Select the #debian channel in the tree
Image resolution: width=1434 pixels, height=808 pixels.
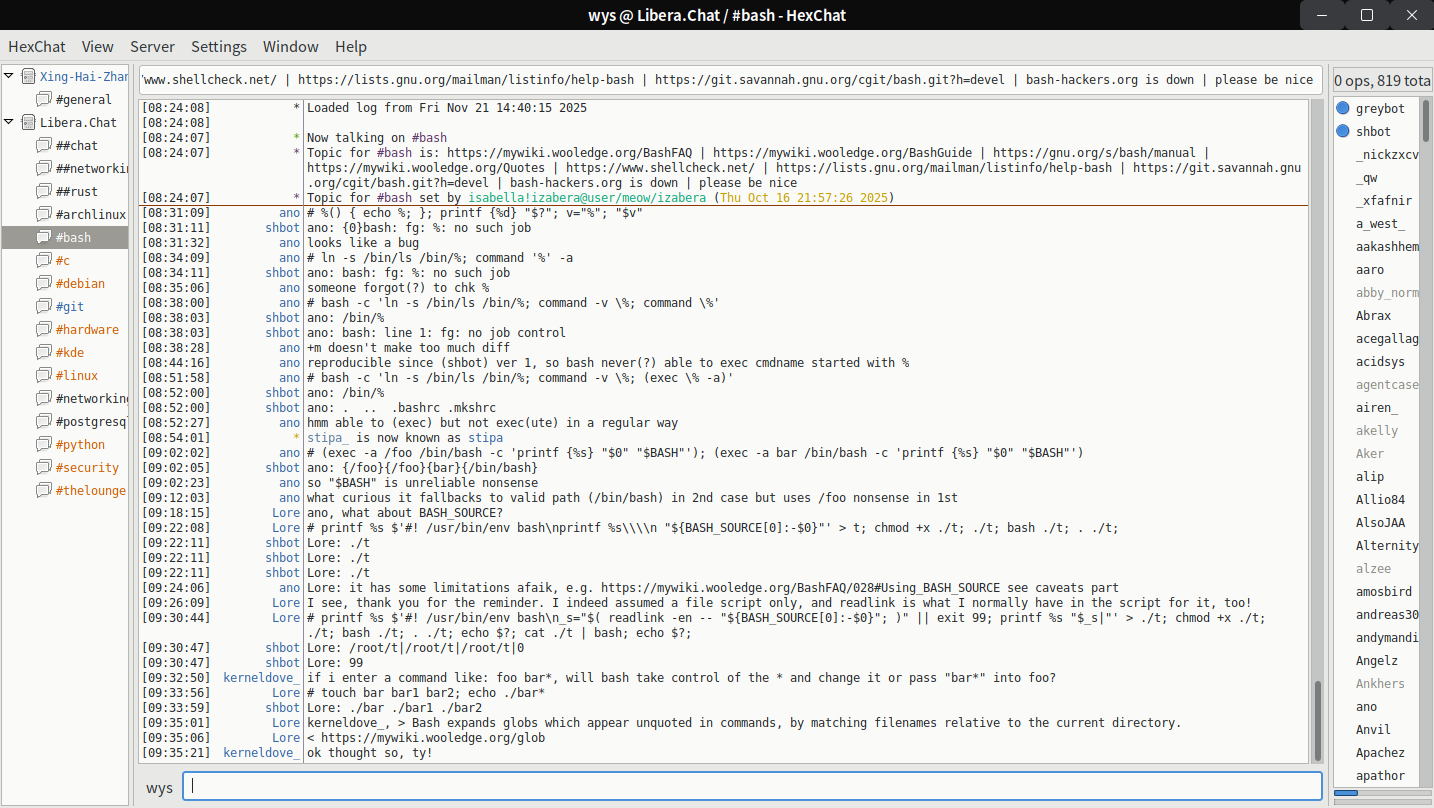point(80,283)
